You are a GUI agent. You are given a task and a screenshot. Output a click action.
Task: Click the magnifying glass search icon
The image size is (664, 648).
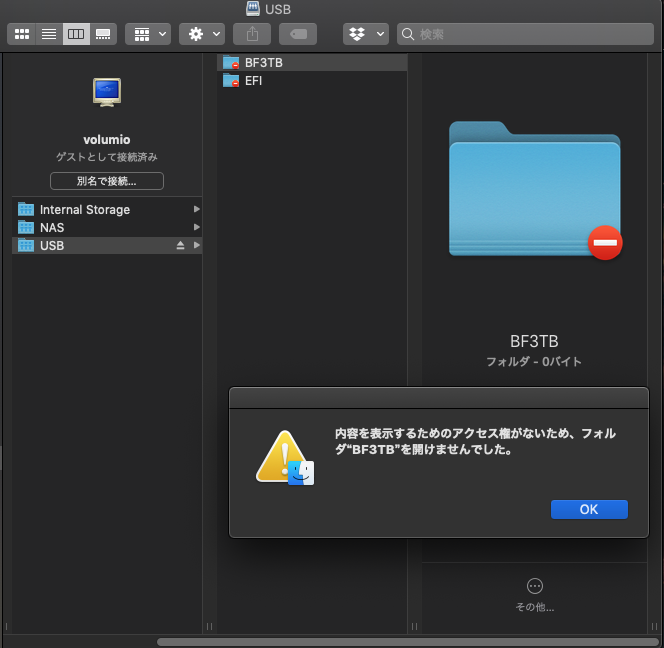[x=408, y=34]
